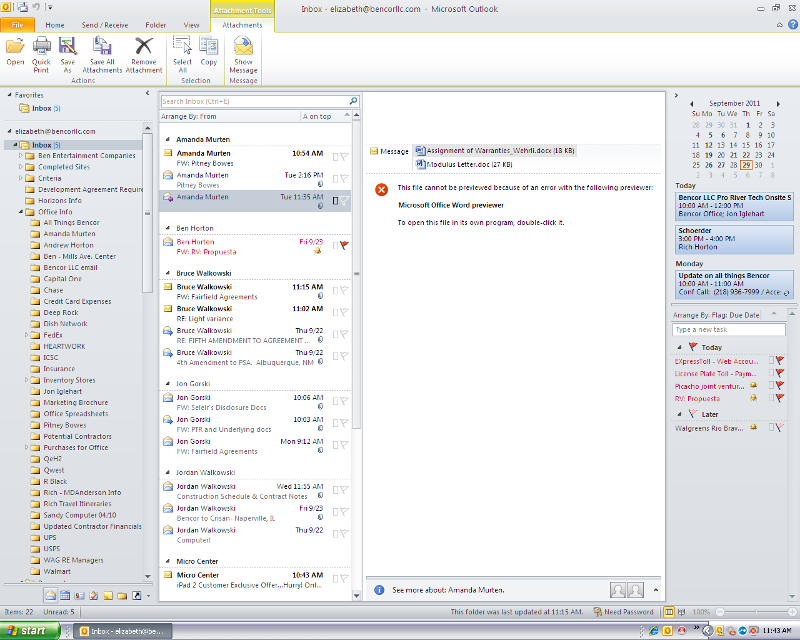Click in Search Inbox field
800x640 pixels.
254,101
